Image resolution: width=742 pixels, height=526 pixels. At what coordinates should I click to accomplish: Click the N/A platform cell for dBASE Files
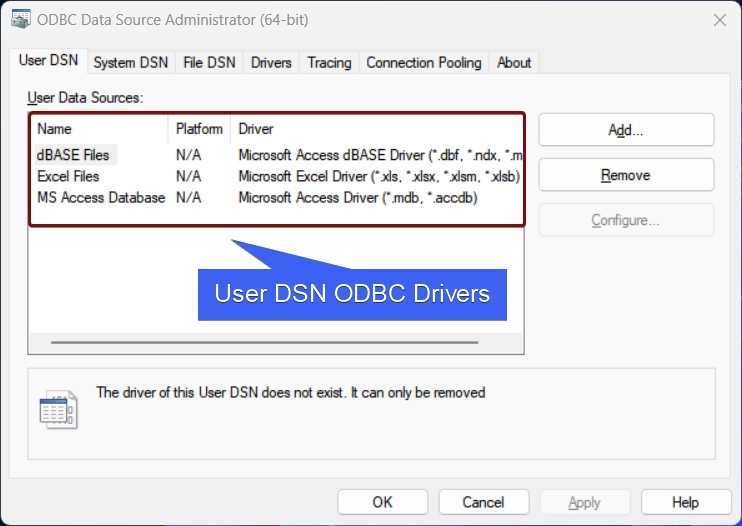(x=188, y=155)
